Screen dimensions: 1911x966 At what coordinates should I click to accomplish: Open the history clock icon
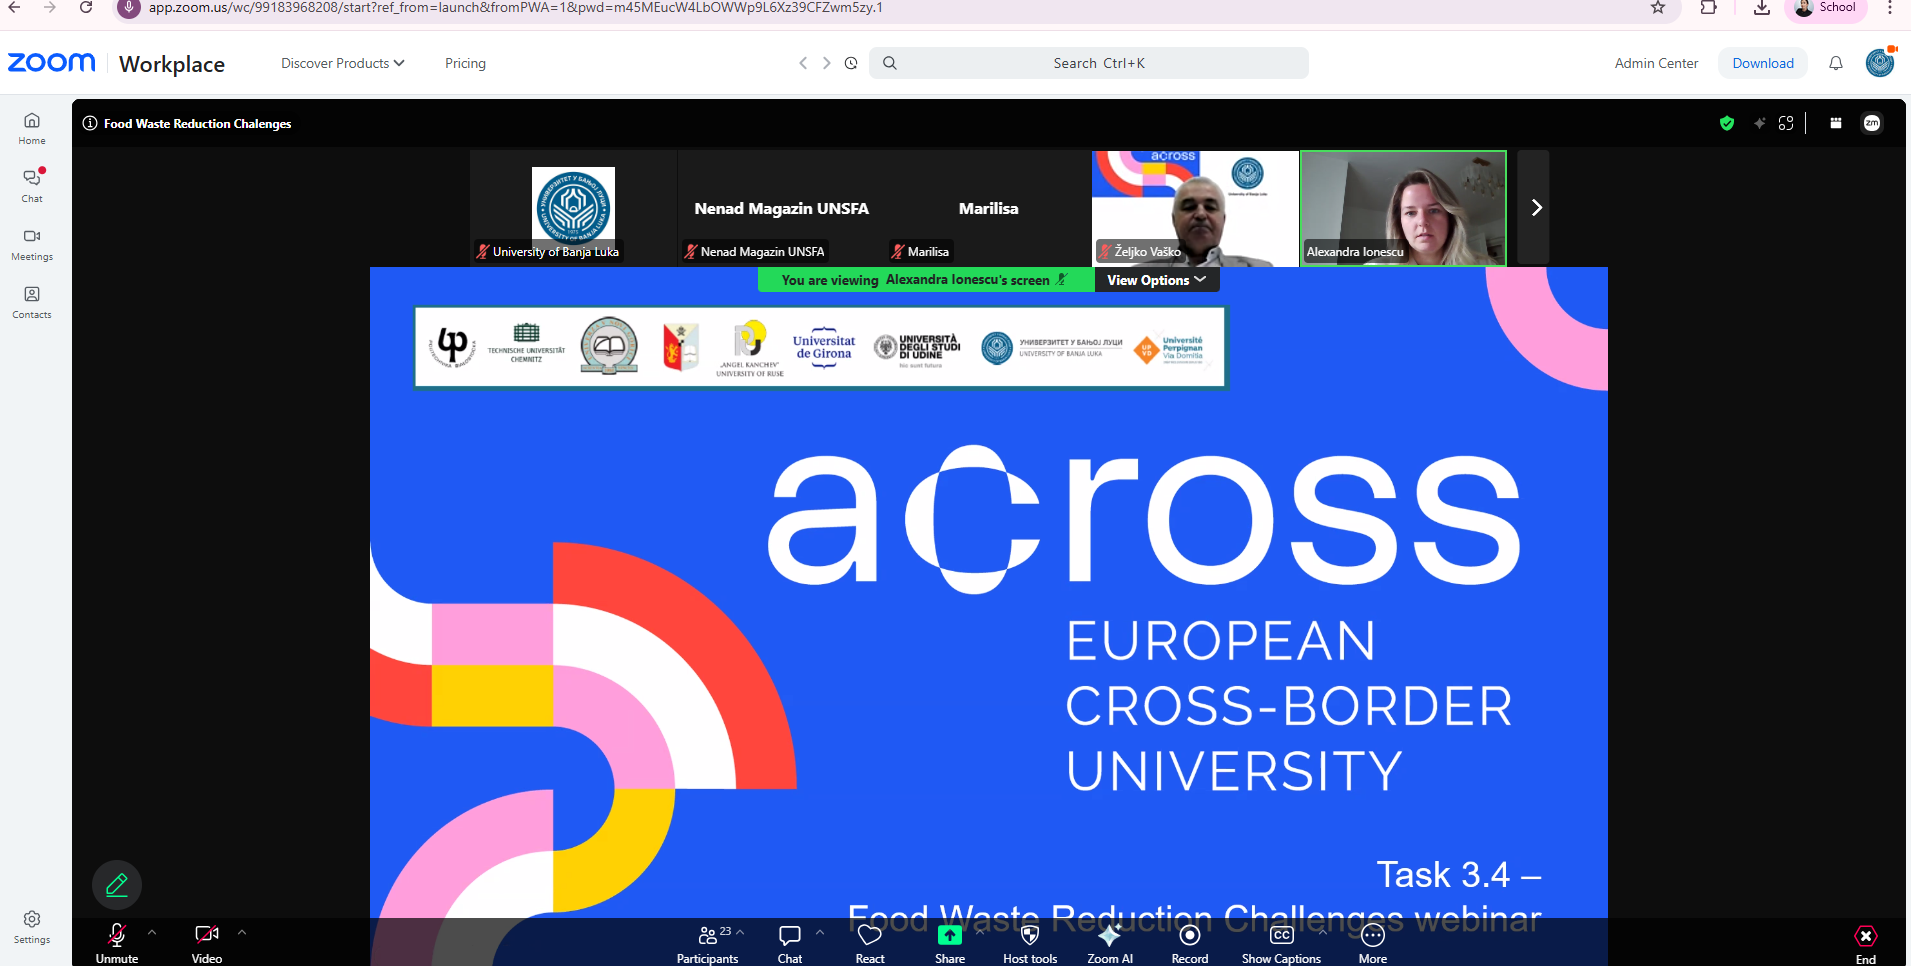coord(851,63)
